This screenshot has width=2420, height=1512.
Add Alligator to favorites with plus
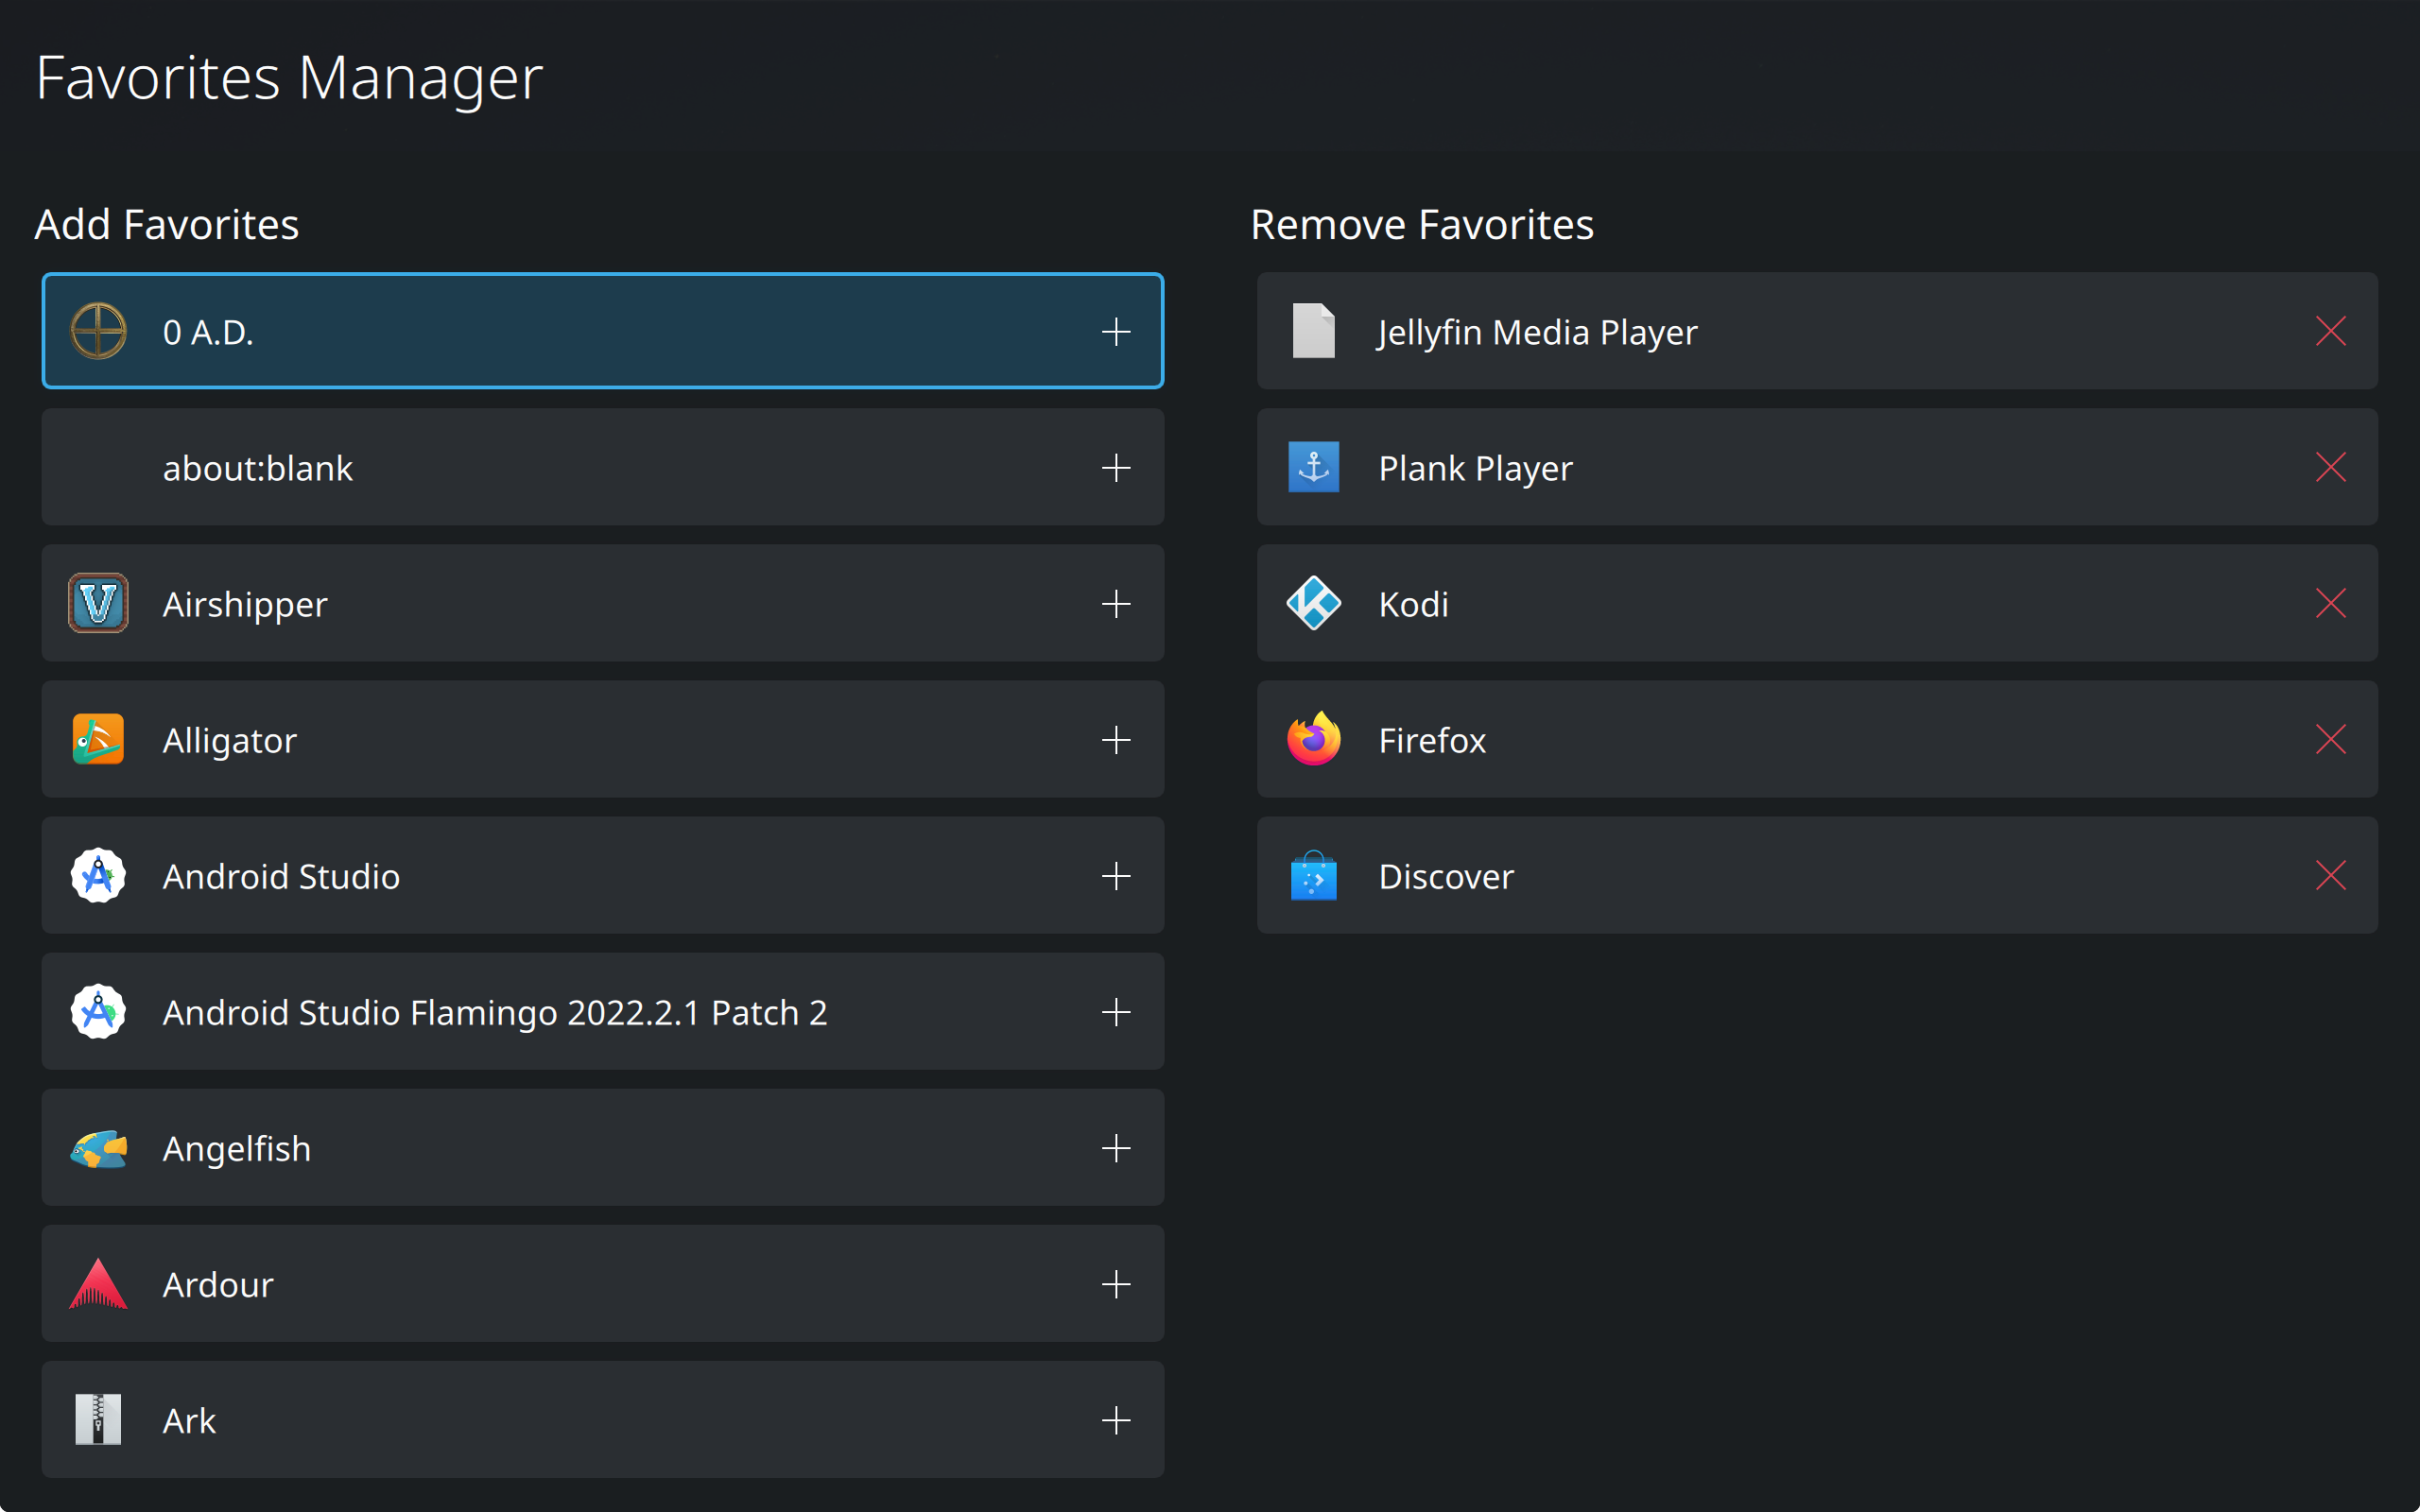tap(1116, 739)
